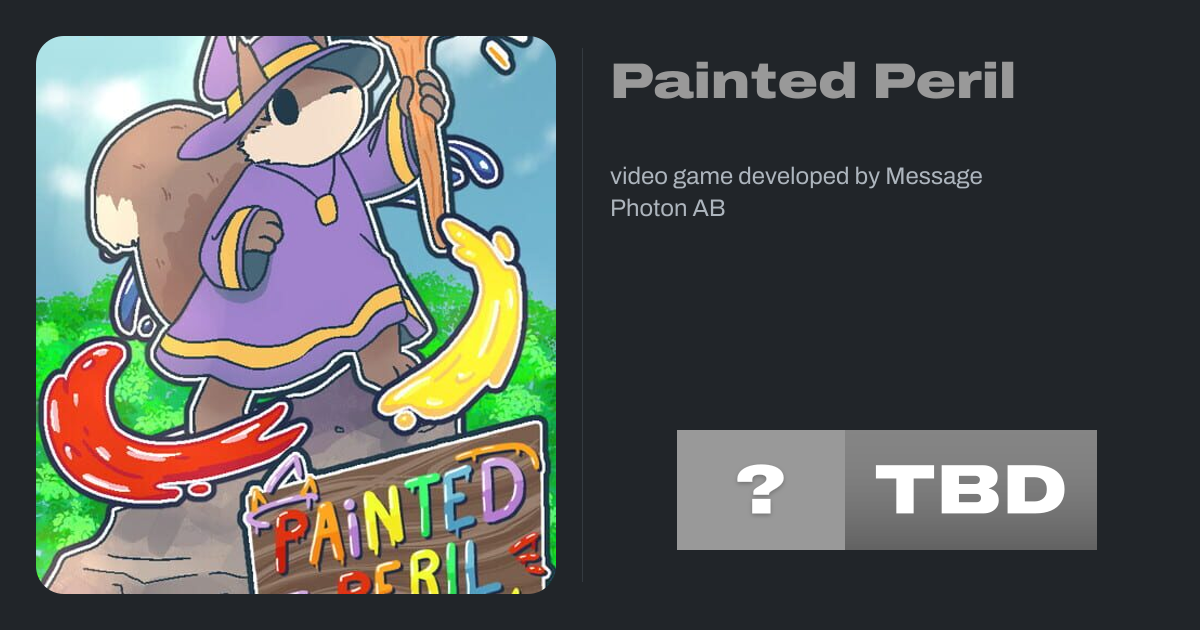This screenshot has height=630, width=1200.
Task: Click the TBD rating badge
Action: tap(971, 490)
